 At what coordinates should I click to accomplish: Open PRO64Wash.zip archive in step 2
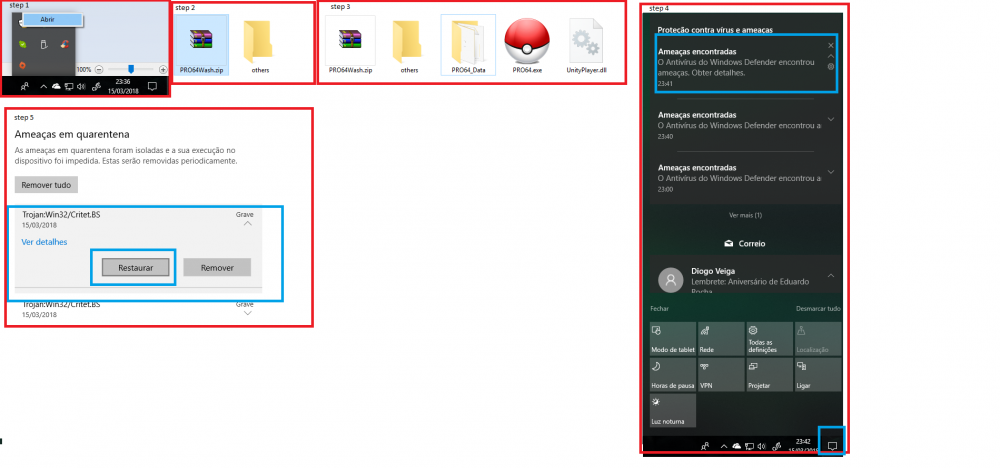(203, 42)
